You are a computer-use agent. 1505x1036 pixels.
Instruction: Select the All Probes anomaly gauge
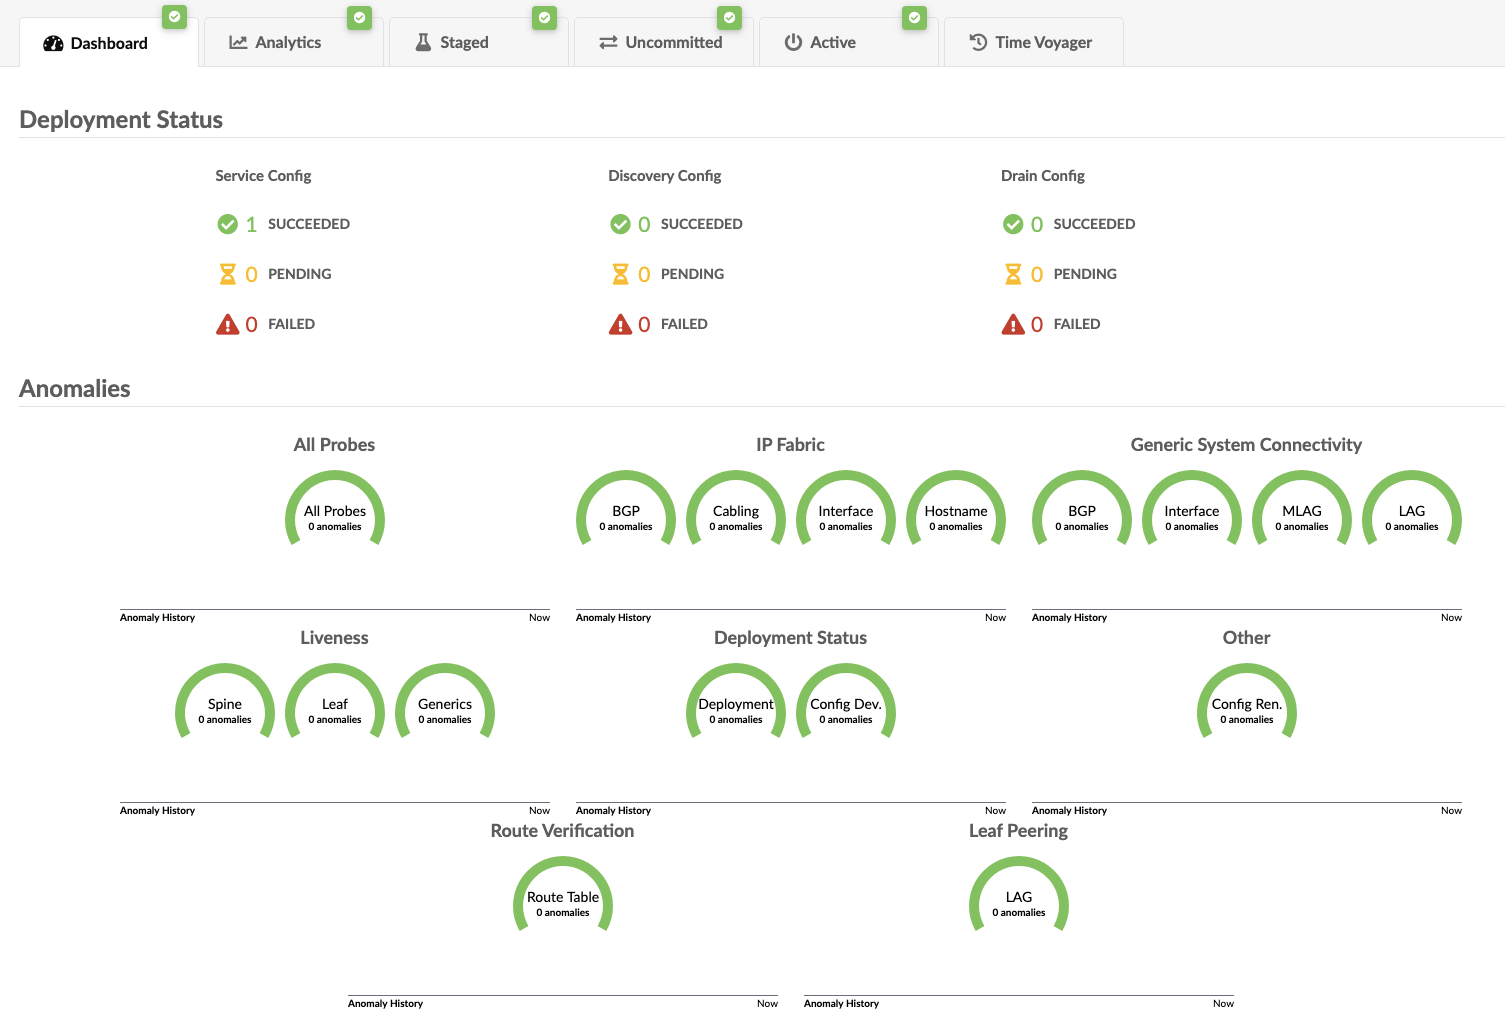335,517
